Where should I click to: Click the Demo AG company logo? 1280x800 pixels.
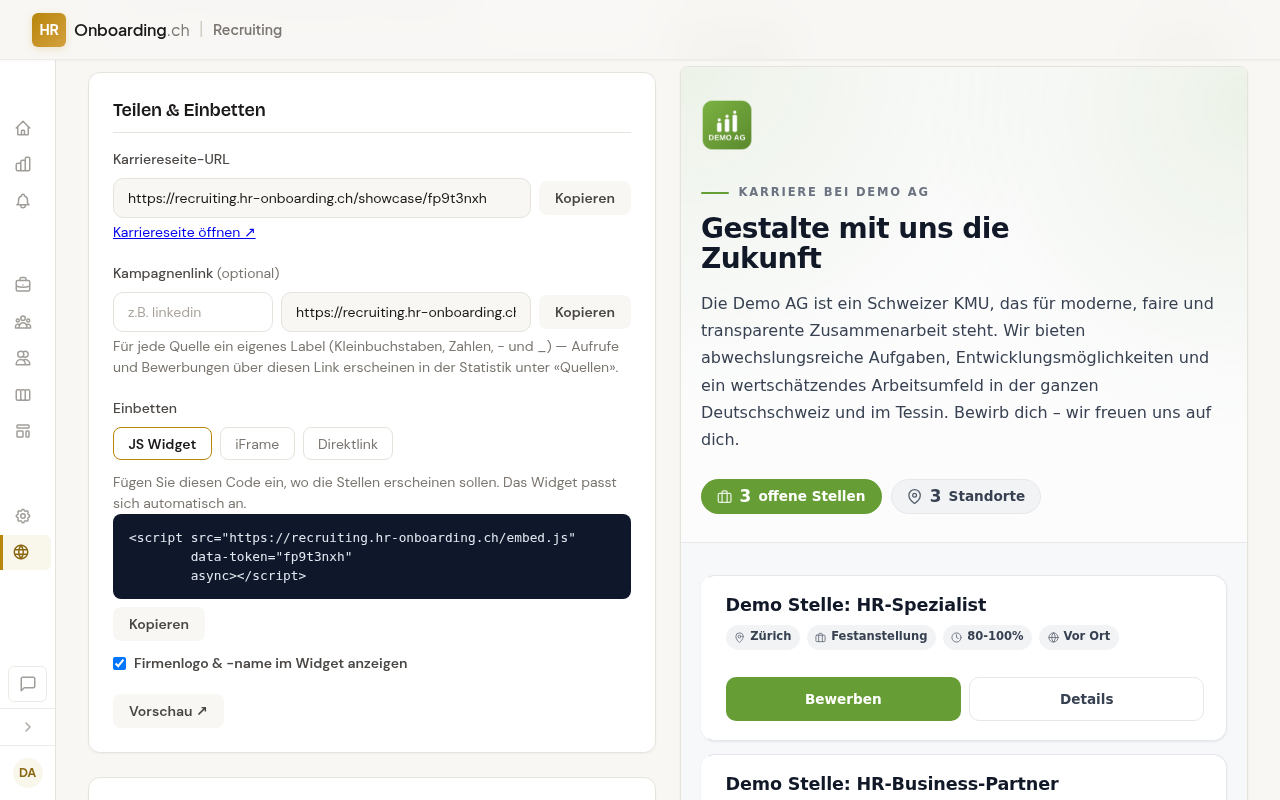727,125
